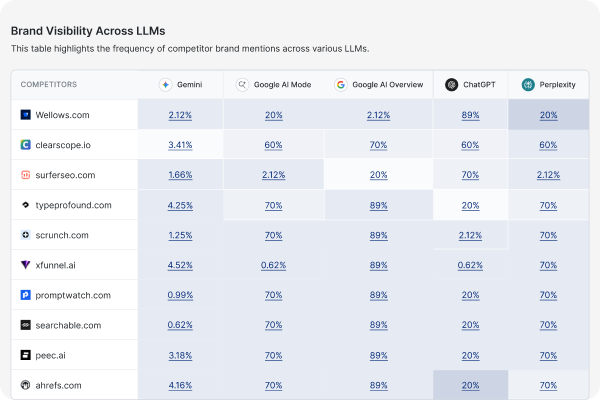This screenshot has width=600, height=400.
Task: Click the Google AI Mode icon
Action: tap(241, 85)
